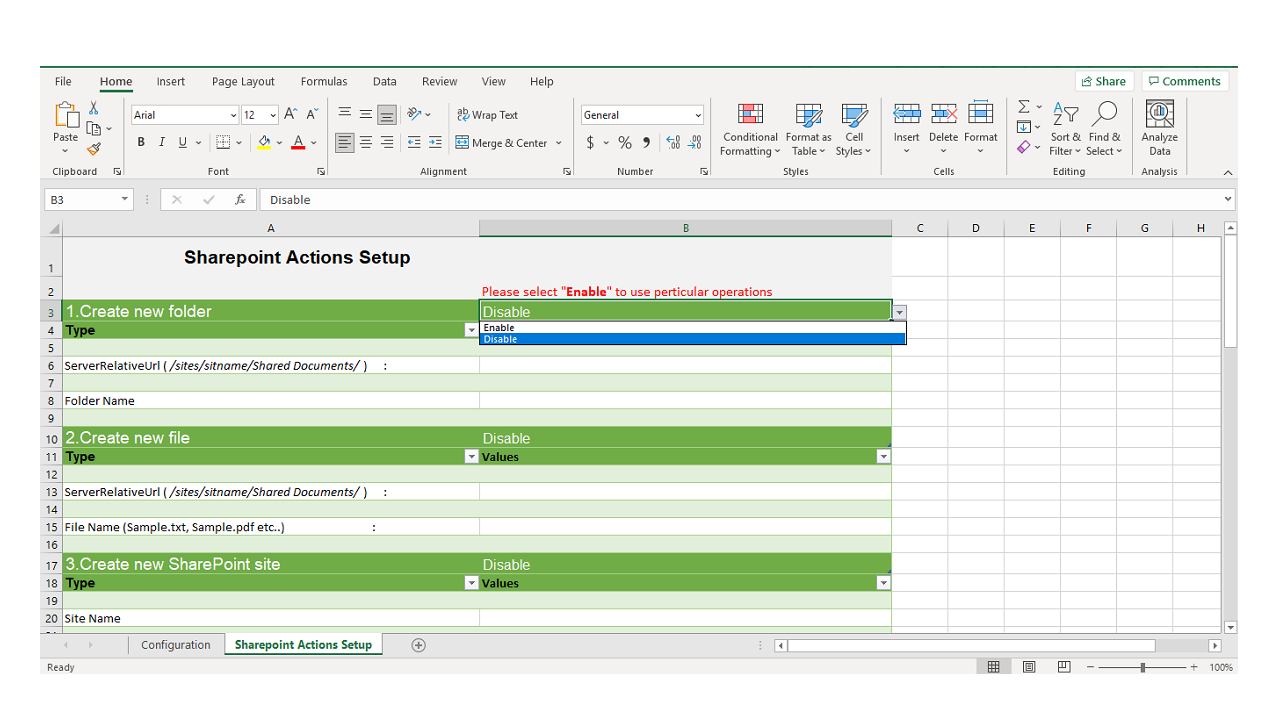Viewport: 1280px width, 720px height.
Task: Click the Share button
Action: pos(1103,82)
